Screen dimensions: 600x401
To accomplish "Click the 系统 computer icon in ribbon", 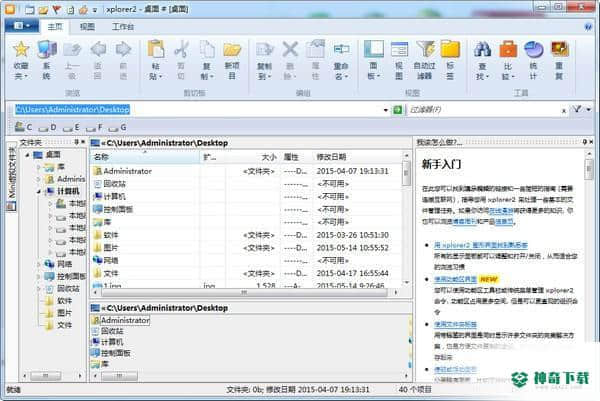I will pyautogui.click(x=47, y=60).
